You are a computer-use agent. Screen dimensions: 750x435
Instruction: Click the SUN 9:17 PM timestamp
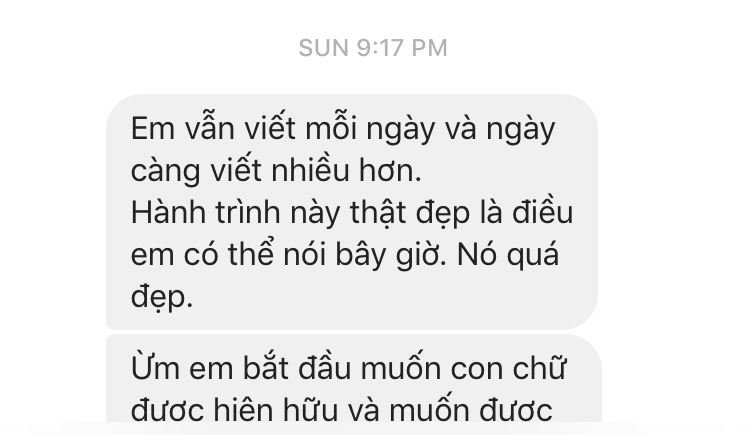373,48
